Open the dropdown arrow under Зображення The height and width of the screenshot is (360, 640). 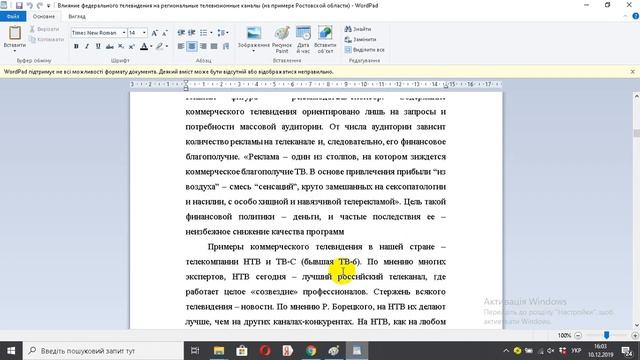tap(254, 51)
